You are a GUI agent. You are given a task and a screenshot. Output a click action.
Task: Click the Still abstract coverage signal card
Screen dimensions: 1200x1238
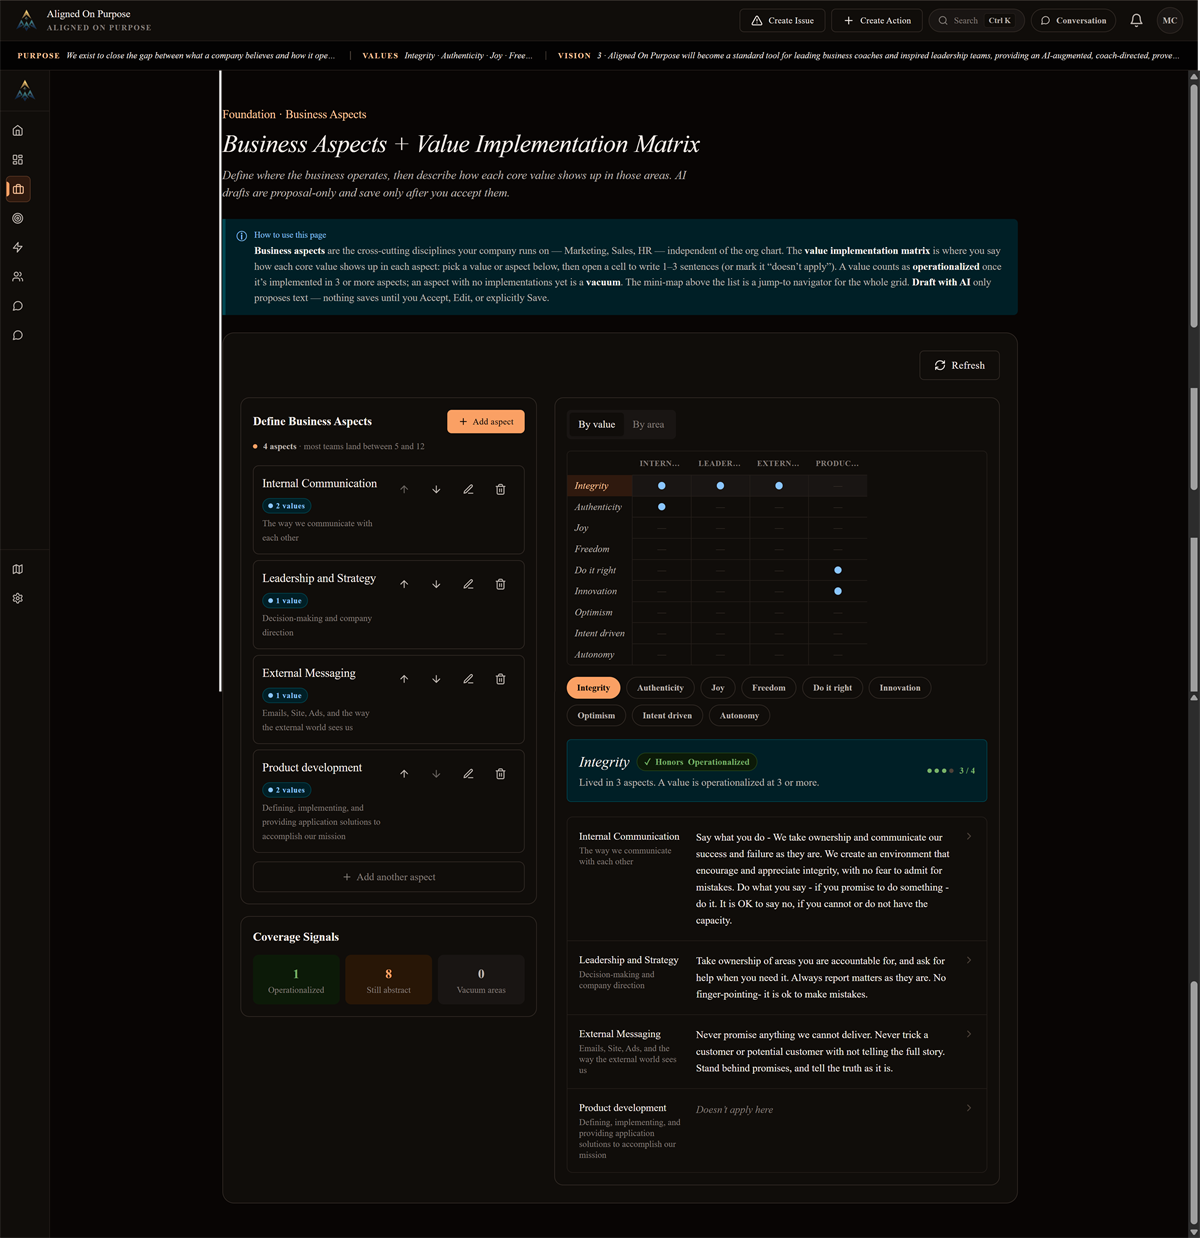pyautogui.click(x=389, y=981)
